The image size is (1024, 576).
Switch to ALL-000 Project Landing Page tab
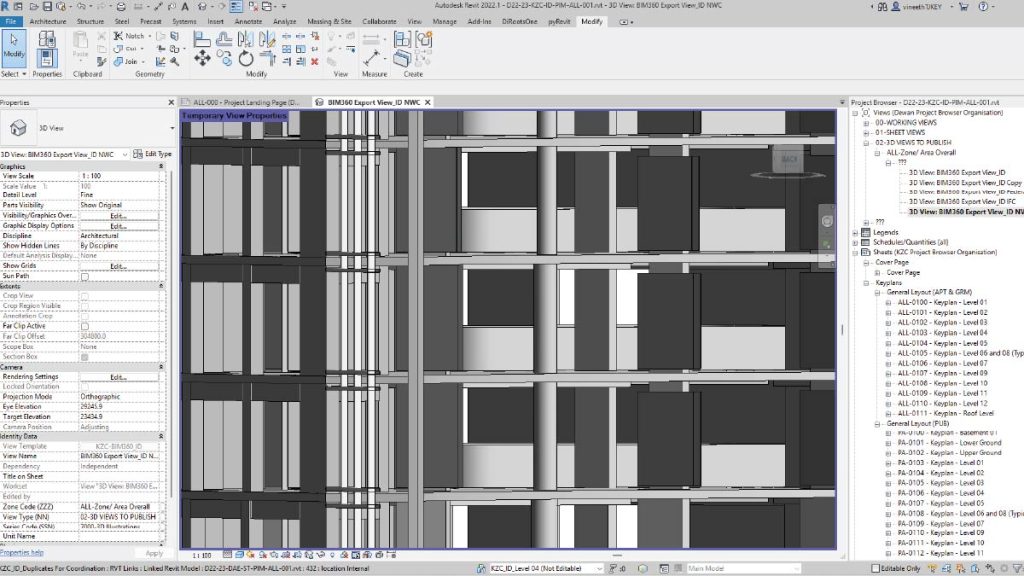(244, 102)
